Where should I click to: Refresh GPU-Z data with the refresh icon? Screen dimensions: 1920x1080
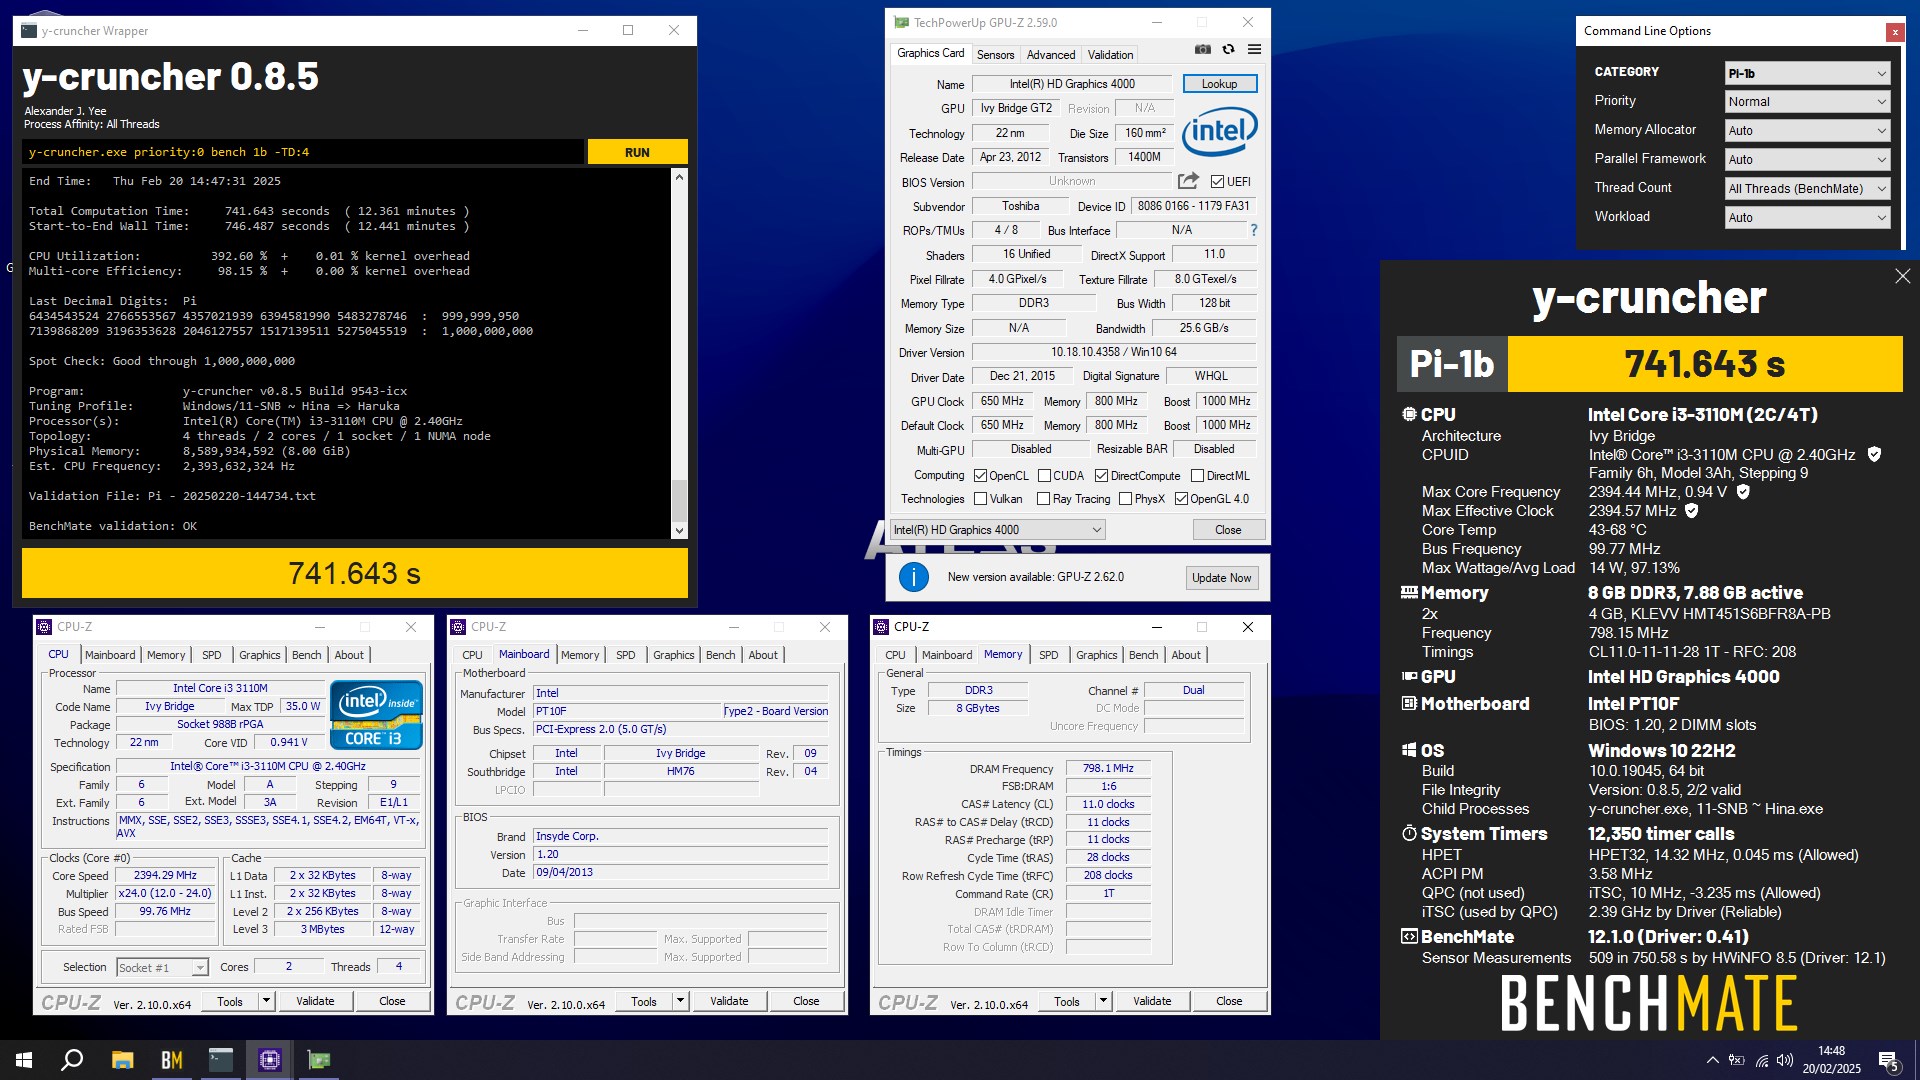coord(1228,49)
